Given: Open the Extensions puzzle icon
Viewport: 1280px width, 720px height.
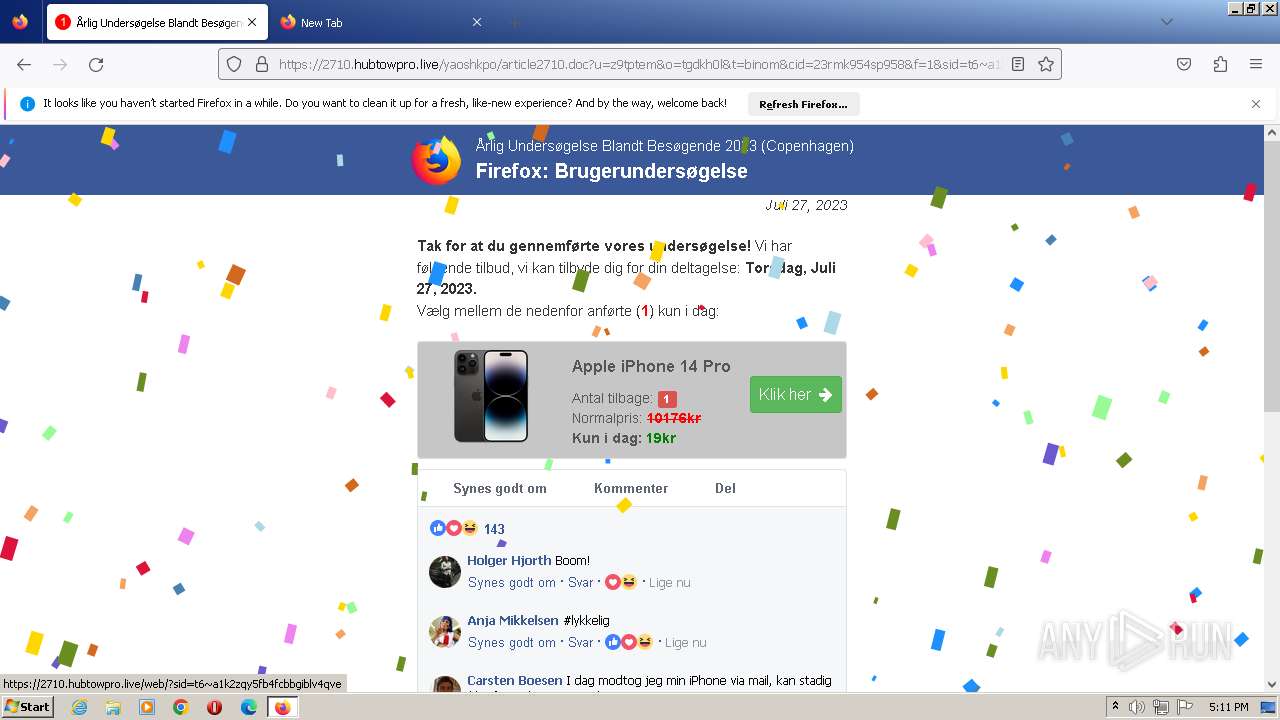Looking at the screenshot, I should (1220, 64).
